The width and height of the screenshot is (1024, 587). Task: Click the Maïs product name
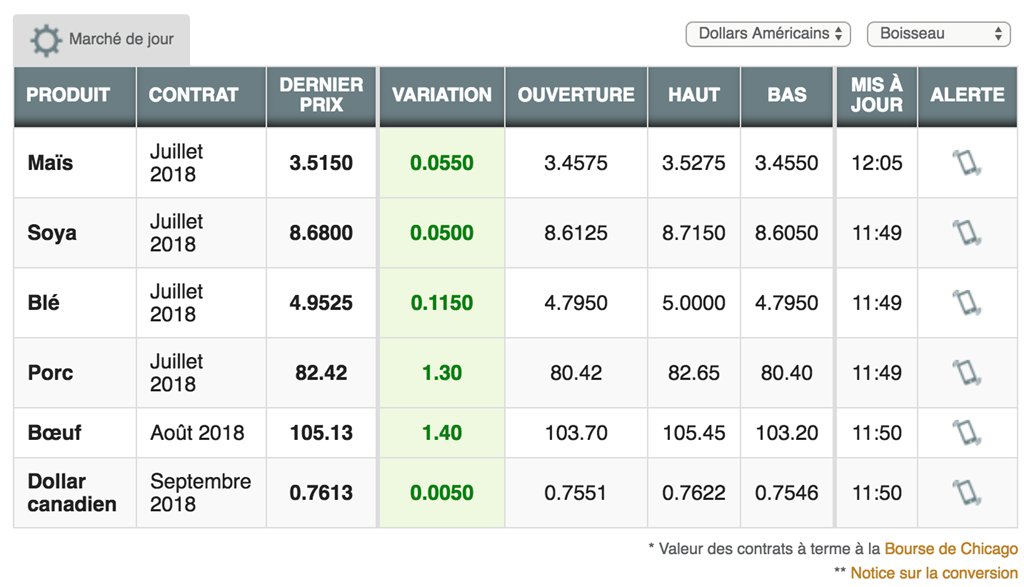coord(50,163)
